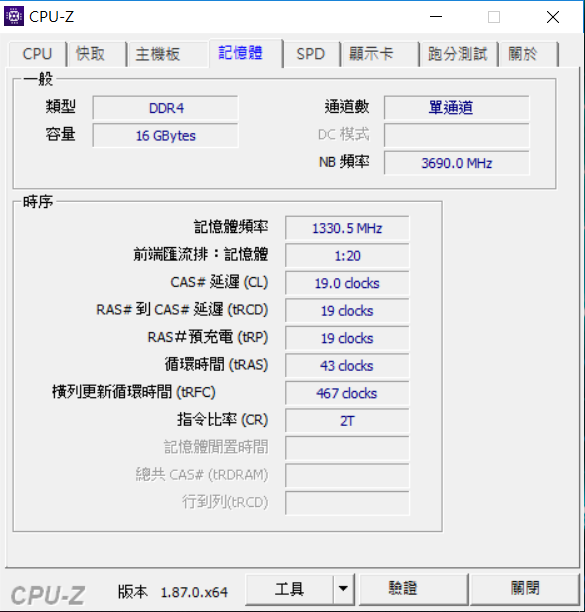The width and height of the screenshot is (585, 612).
Task: Click the 通道數 label
Action: (x=347, y=107)
